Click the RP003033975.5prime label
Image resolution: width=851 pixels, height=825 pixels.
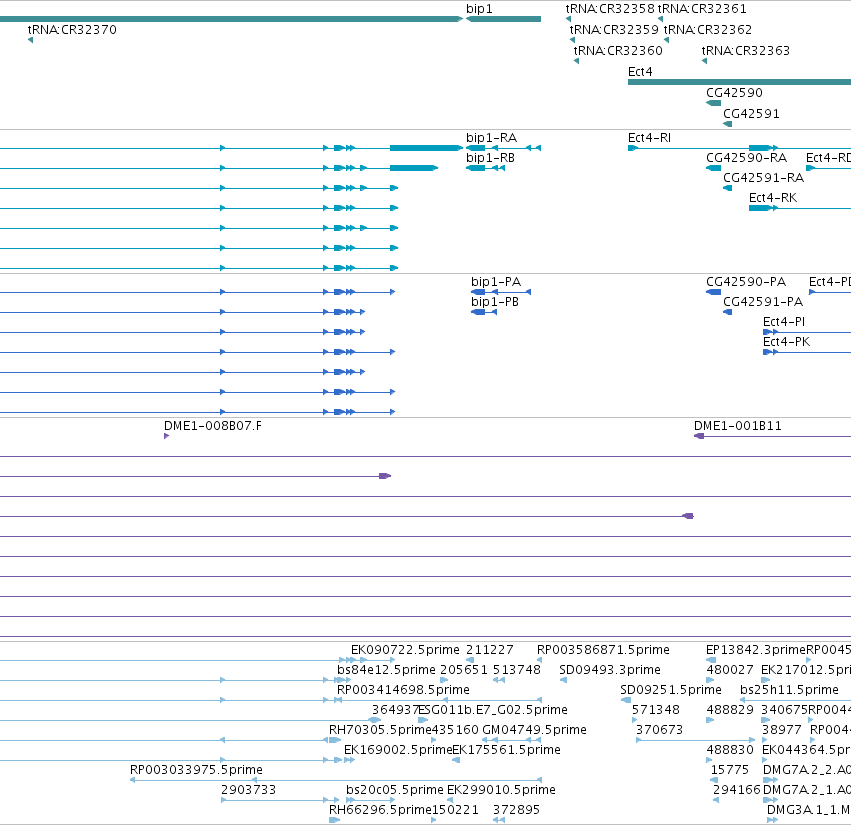[196, 770]
